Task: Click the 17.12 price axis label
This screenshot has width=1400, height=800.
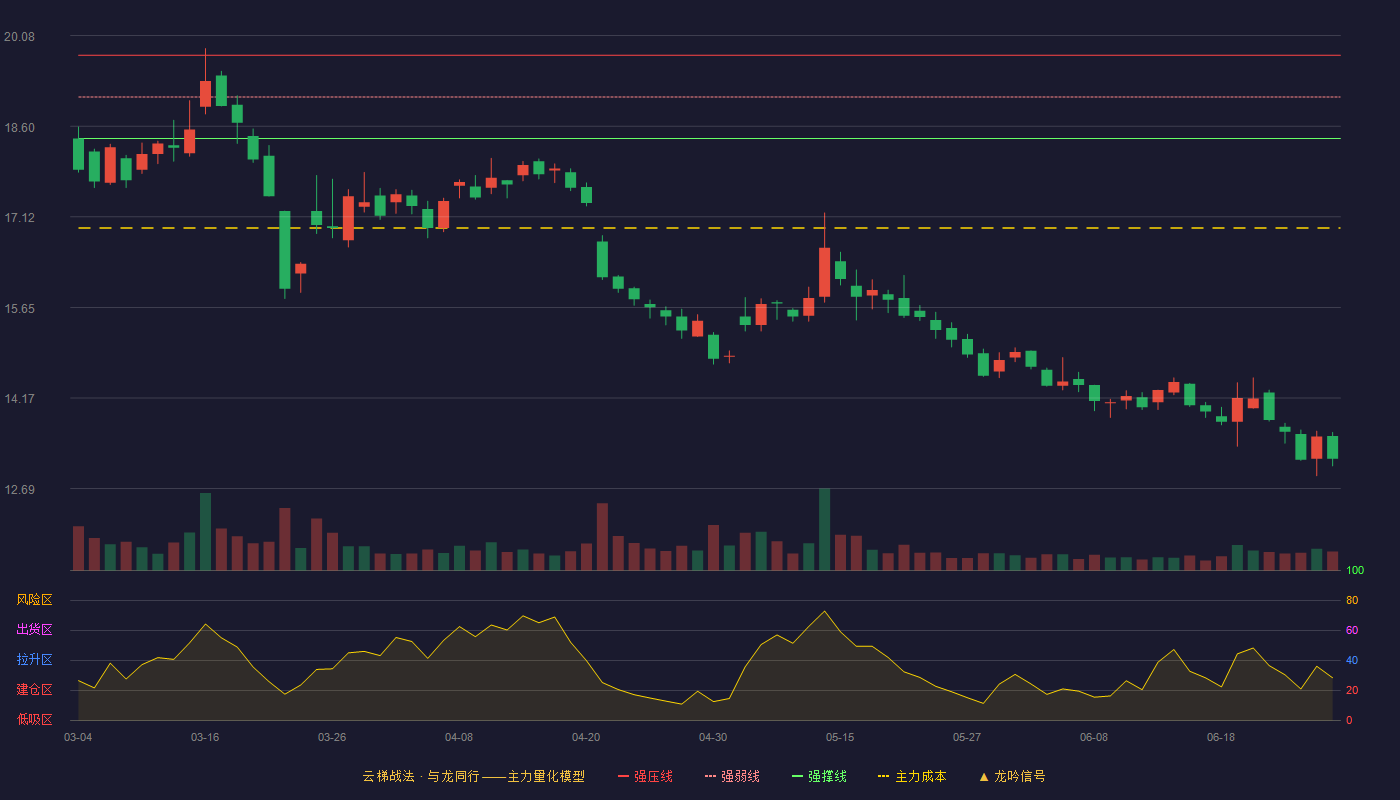Action: click(x=19, y=218)
